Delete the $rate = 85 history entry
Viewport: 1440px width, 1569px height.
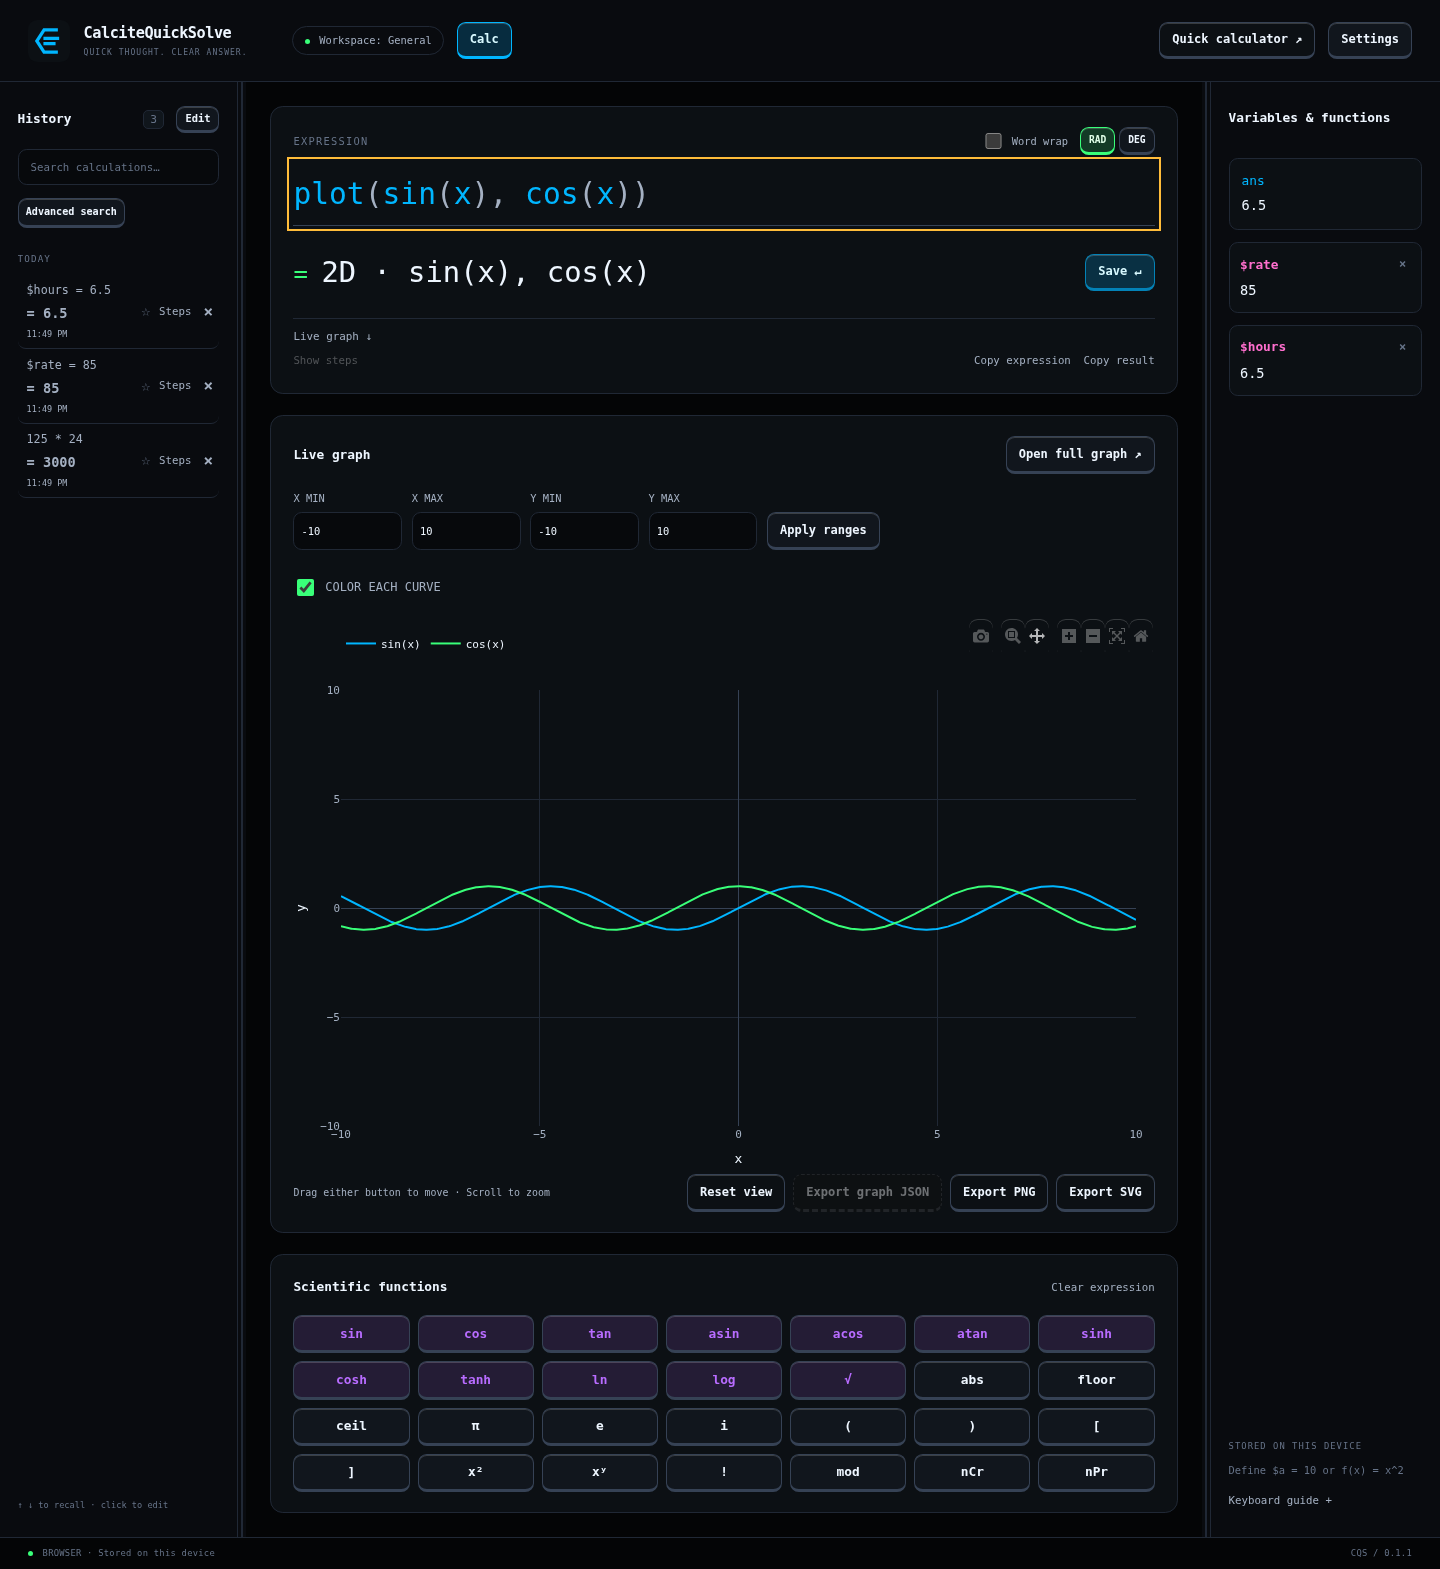208,386
